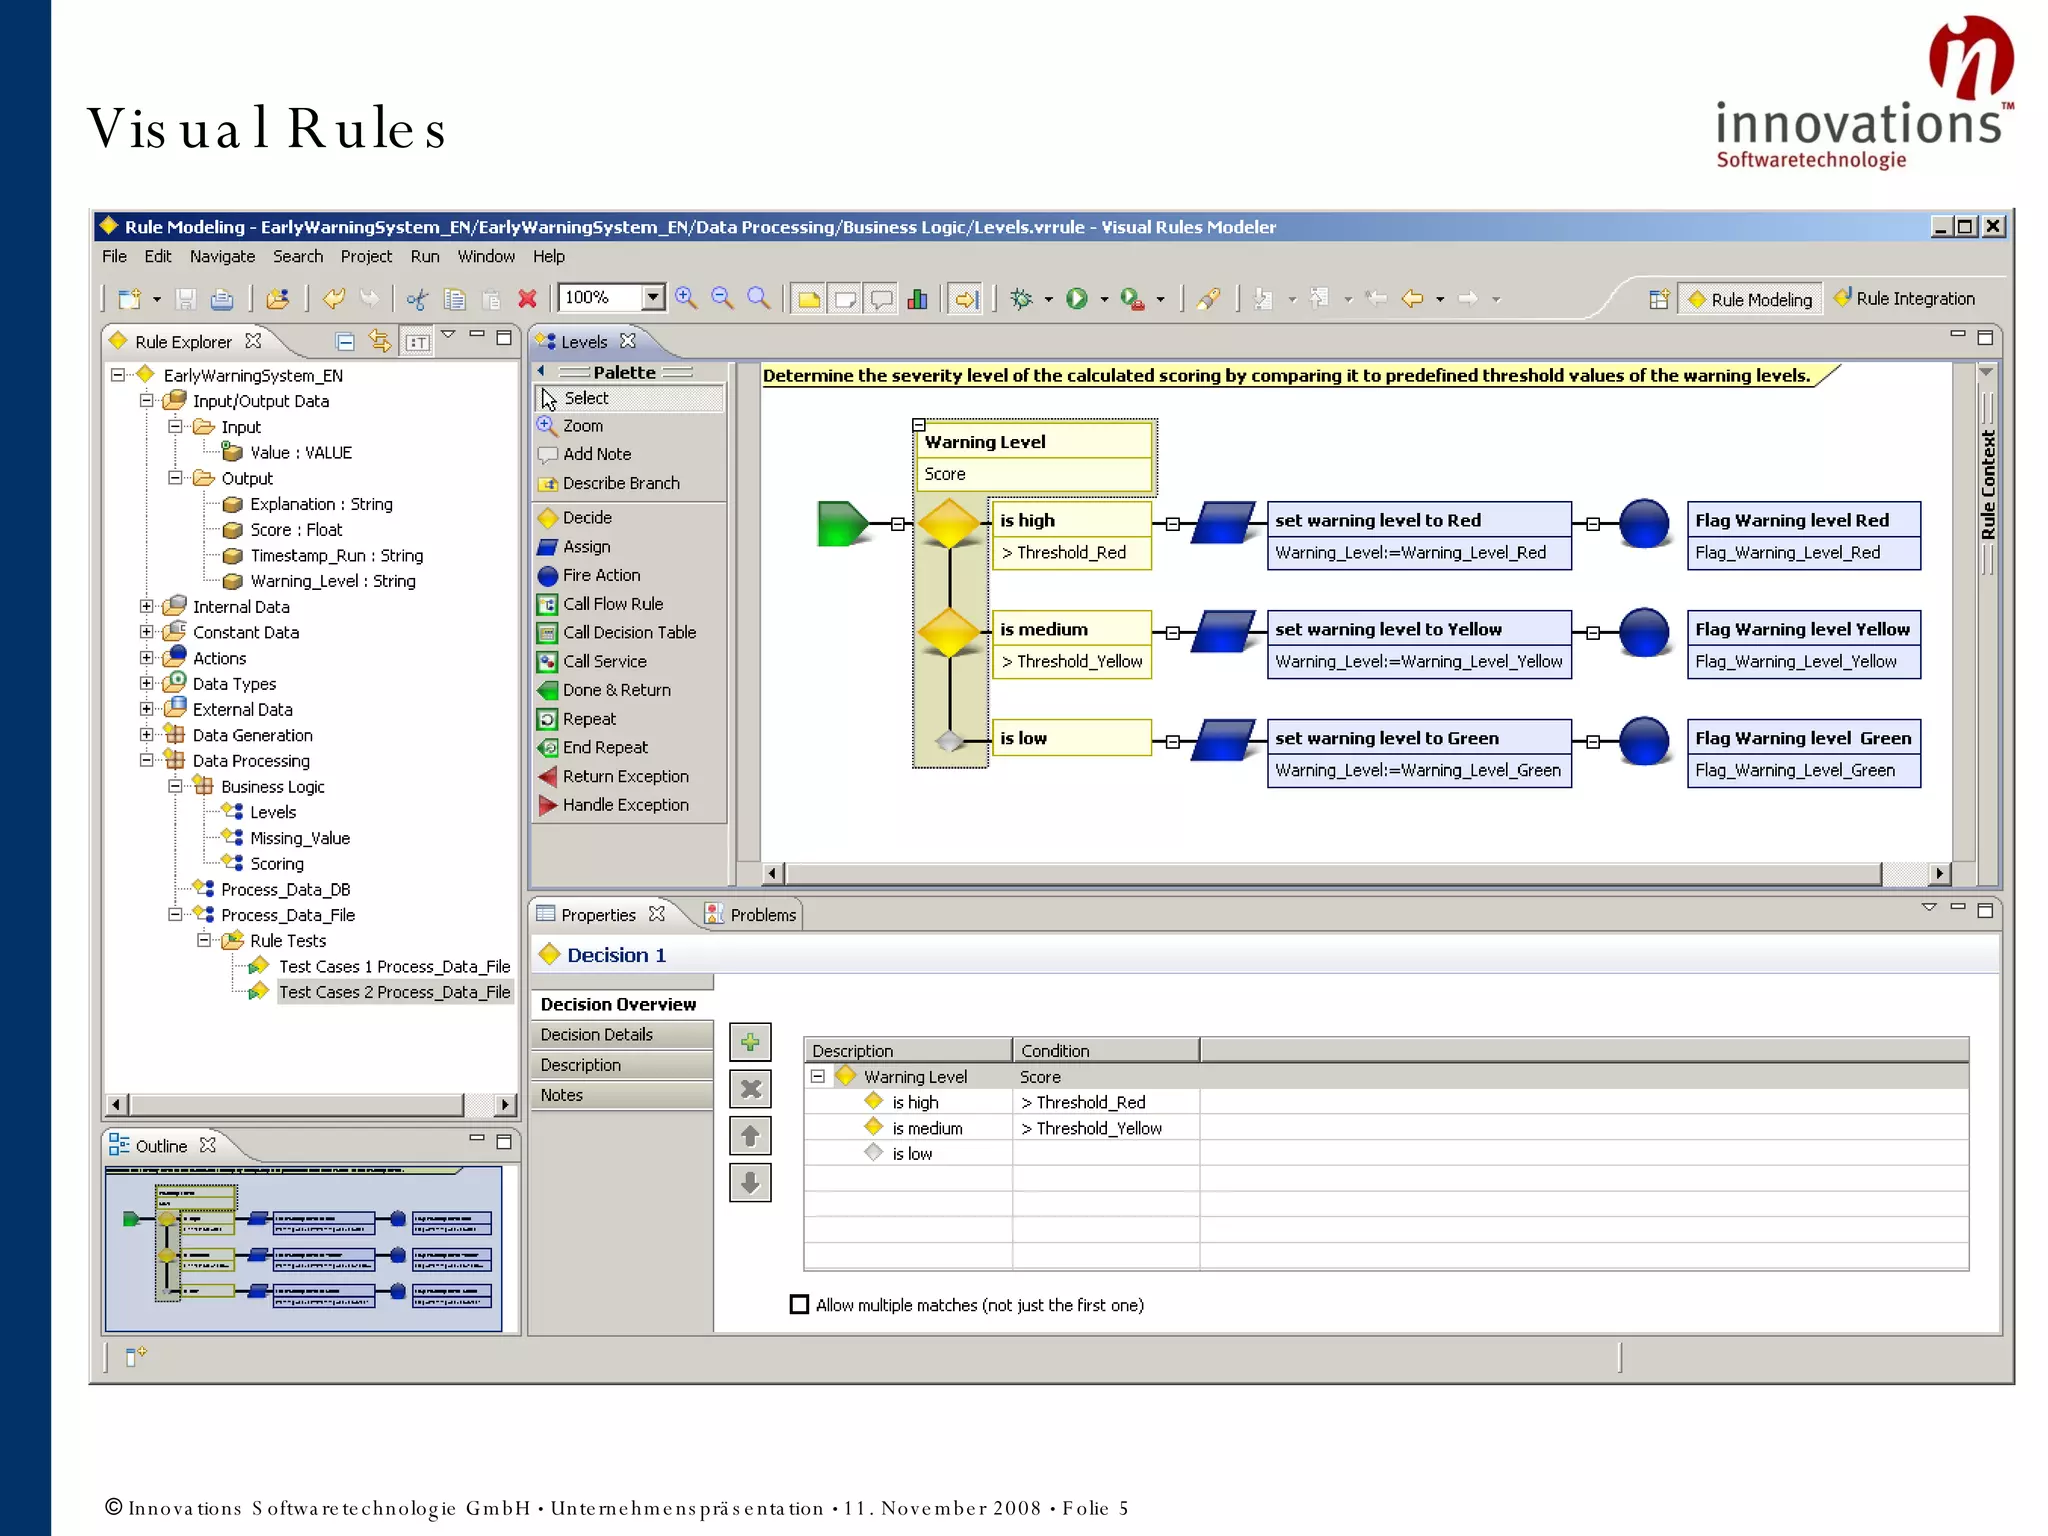Collapse the Business Logic tree node
Viewport: 2048px width, 1536px height.
pyautogui.click(x=176, y=787)
